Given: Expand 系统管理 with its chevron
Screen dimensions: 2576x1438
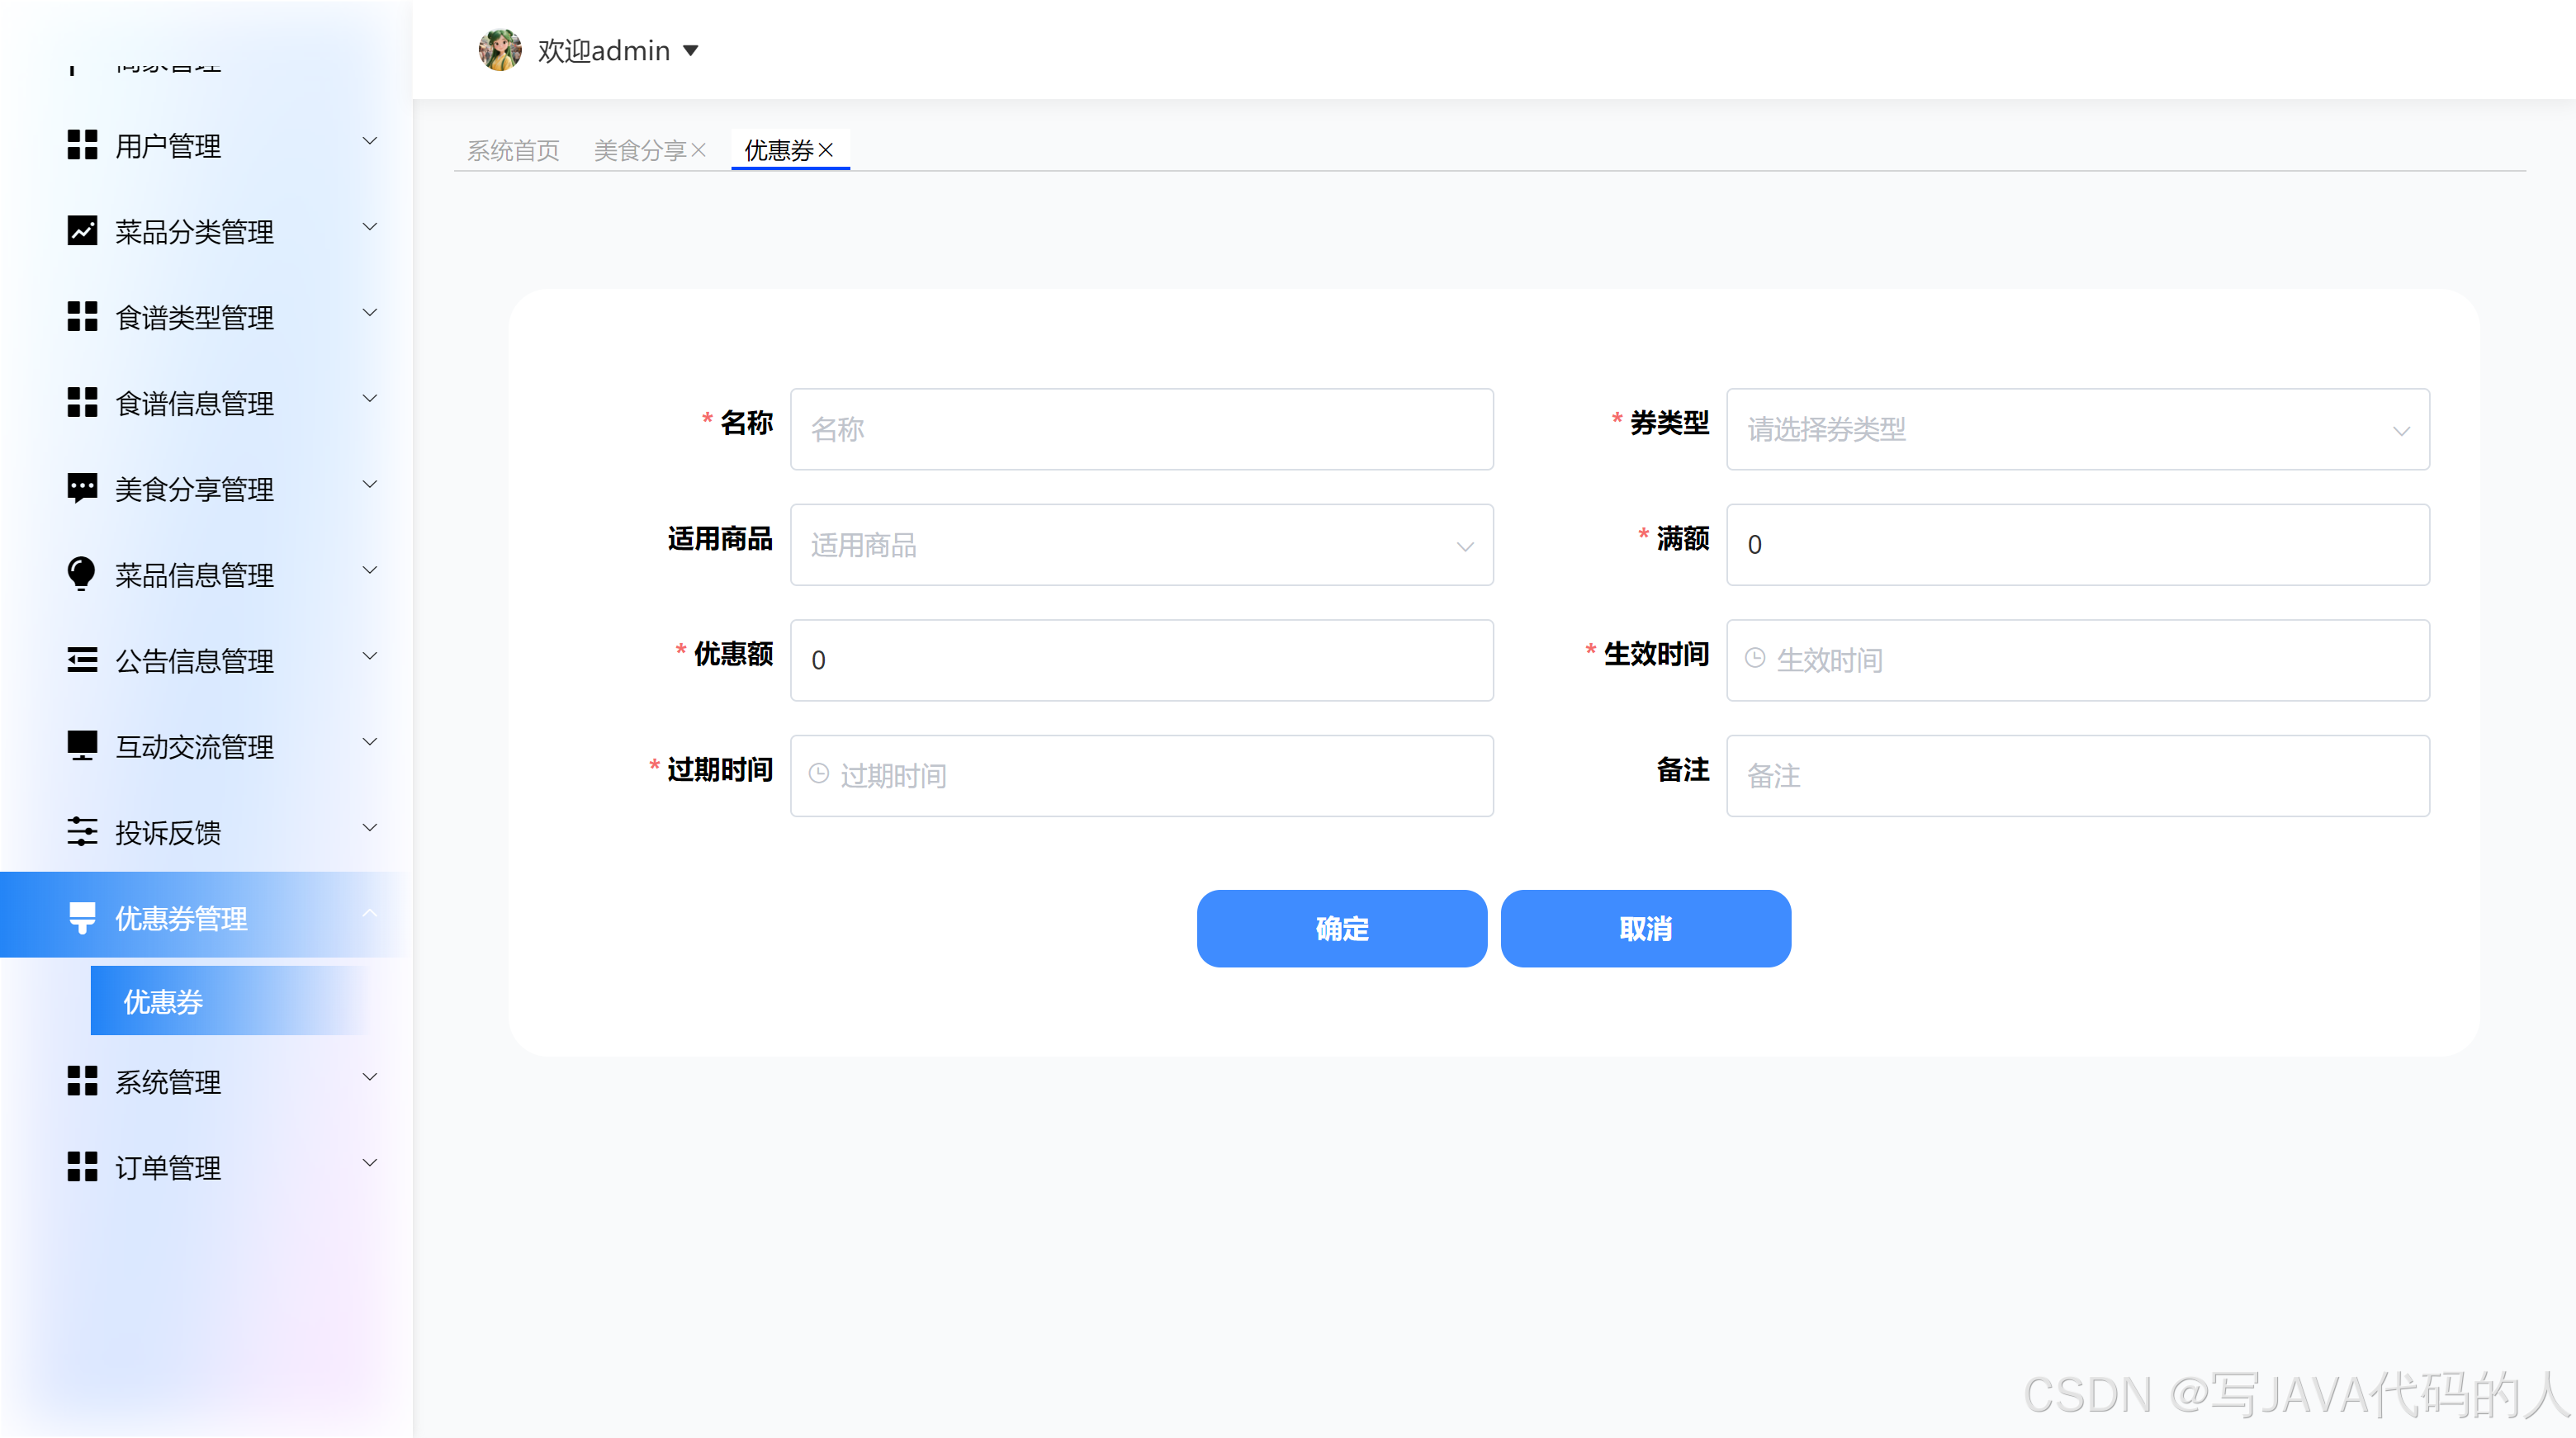Looking at the screenshot, I should (x=370, y=1077).
